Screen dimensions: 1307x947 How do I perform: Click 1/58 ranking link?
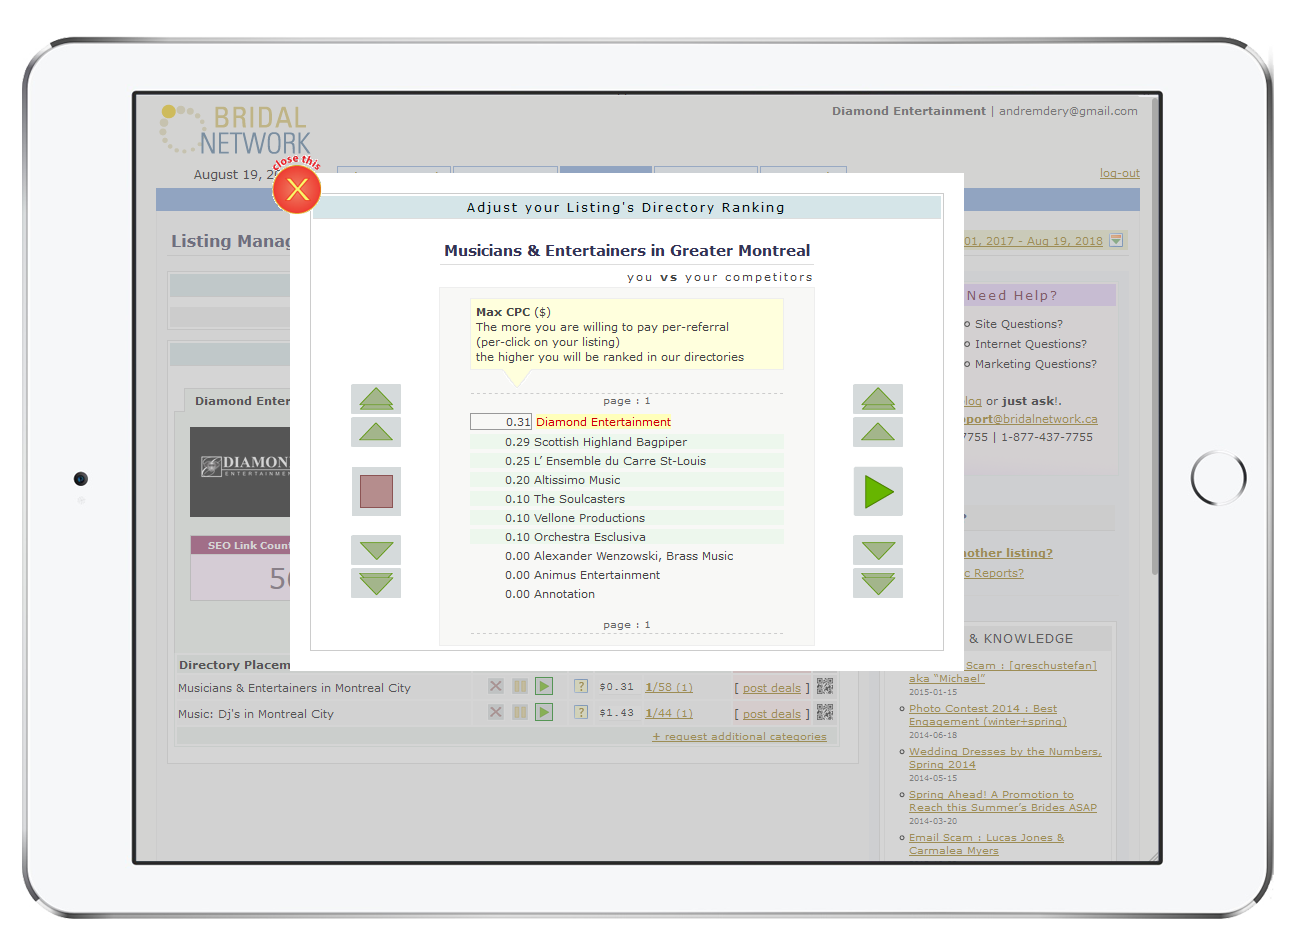(x=668, y=687)
